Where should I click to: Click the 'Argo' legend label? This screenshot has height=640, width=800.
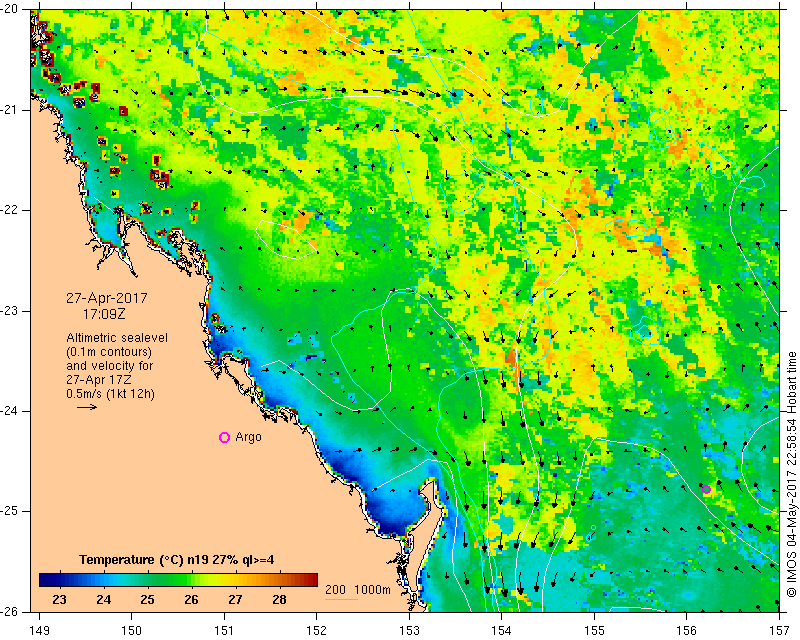click(x=248, y=437)
